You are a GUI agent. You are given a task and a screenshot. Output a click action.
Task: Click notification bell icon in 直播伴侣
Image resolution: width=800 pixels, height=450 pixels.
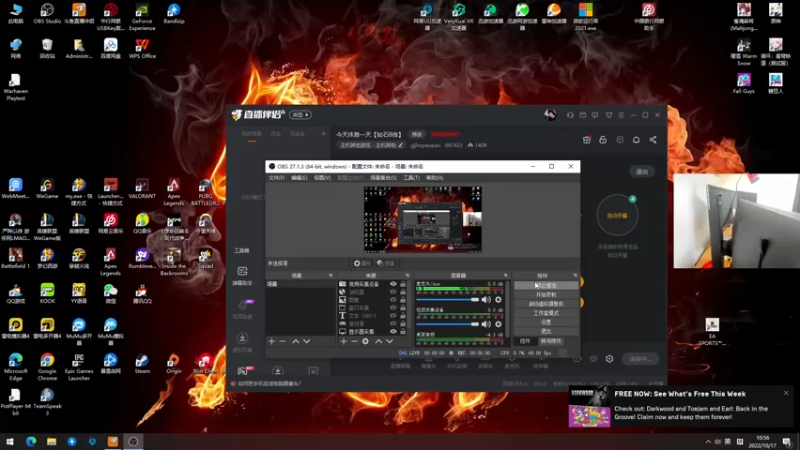pos(636,140)
